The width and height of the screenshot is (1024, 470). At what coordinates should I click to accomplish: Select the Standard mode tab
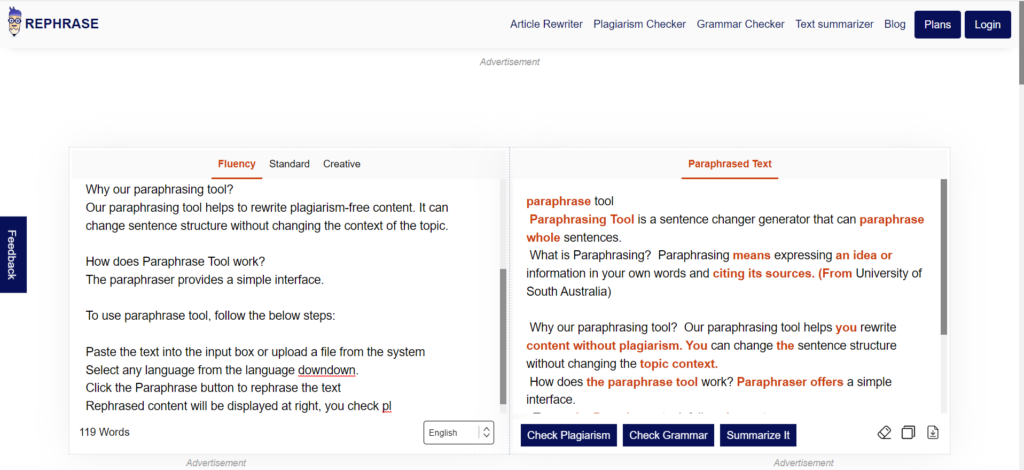point(289,164)
